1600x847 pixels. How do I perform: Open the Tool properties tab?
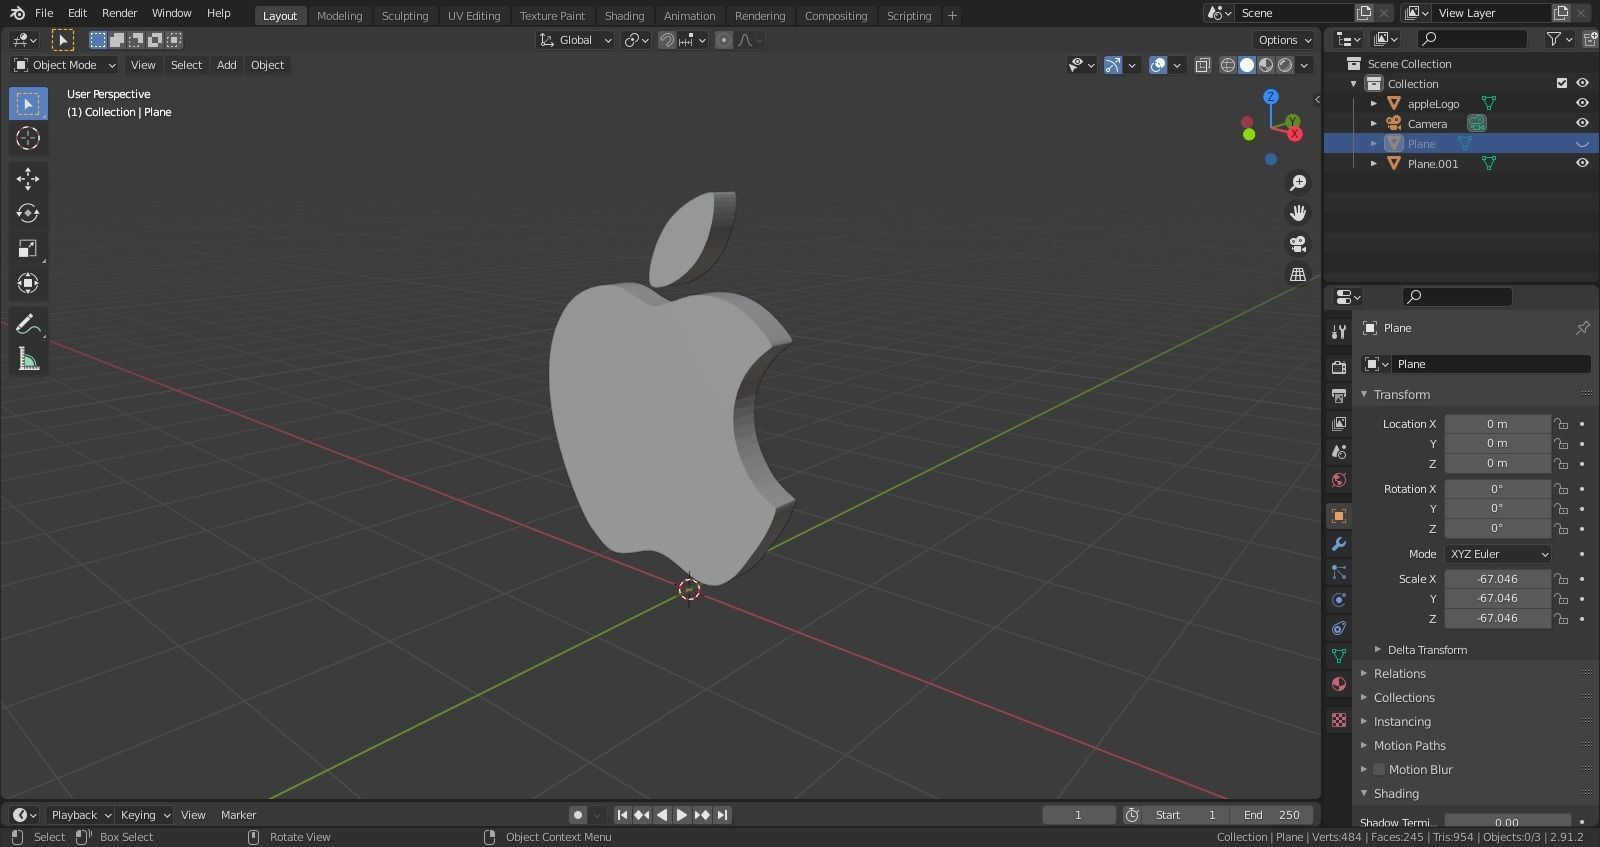click(1339, 332)
